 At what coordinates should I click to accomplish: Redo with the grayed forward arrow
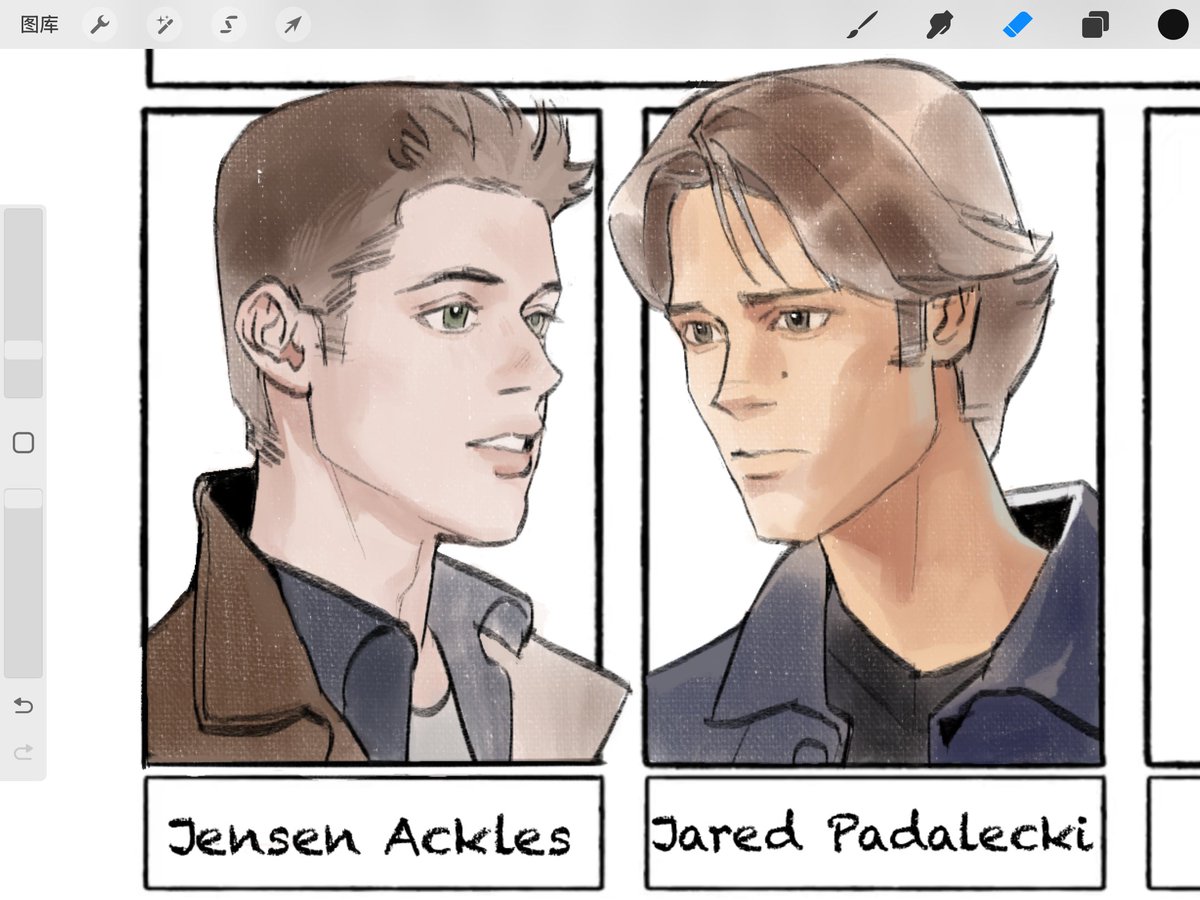tap(23, 751)
